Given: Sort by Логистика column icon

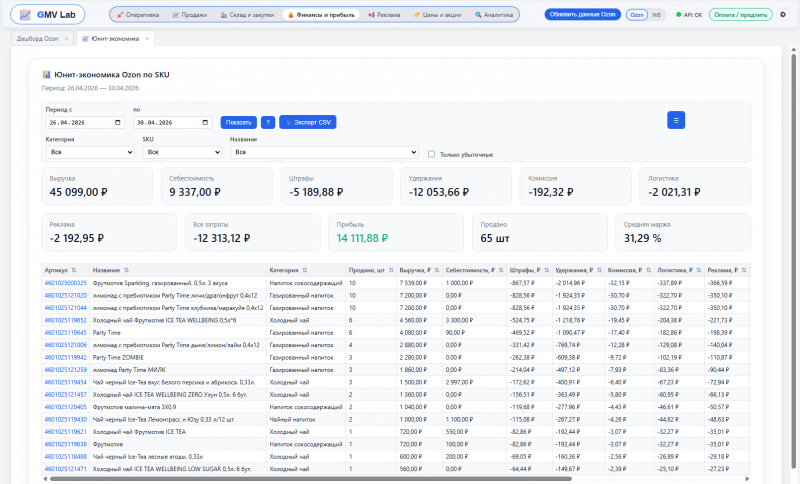Looking at the screenshot, I should tap(698, 270).
